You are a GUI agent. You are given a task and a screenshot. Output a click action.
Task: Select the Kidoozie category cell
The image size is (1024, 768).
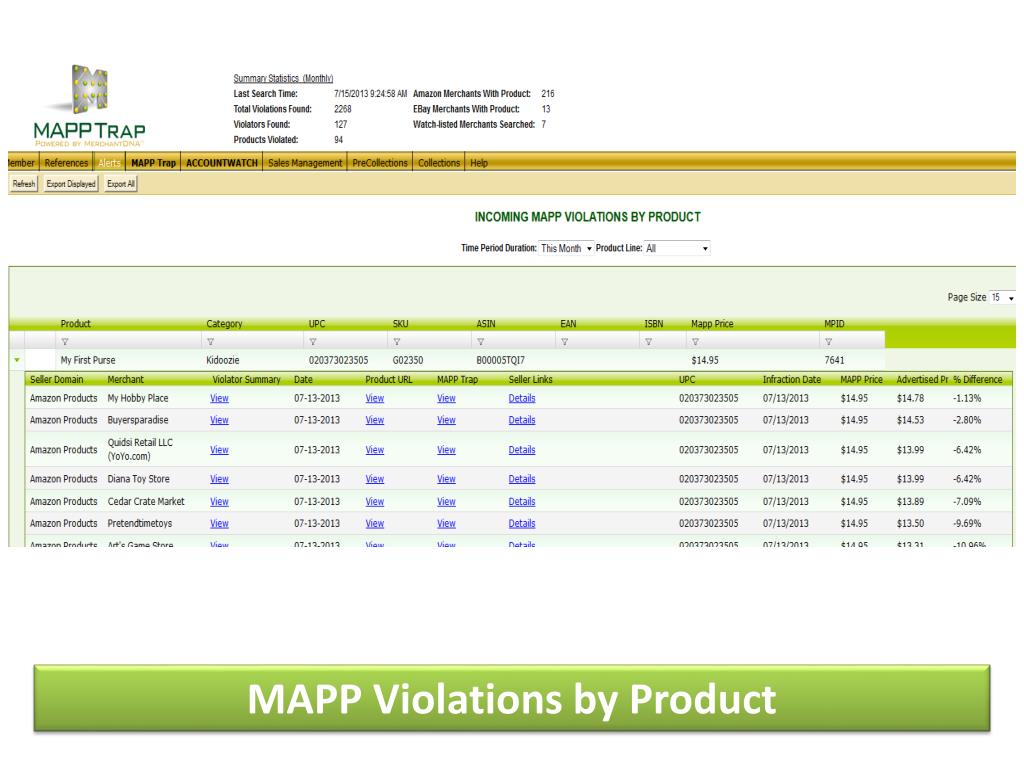tap(223, 360)
